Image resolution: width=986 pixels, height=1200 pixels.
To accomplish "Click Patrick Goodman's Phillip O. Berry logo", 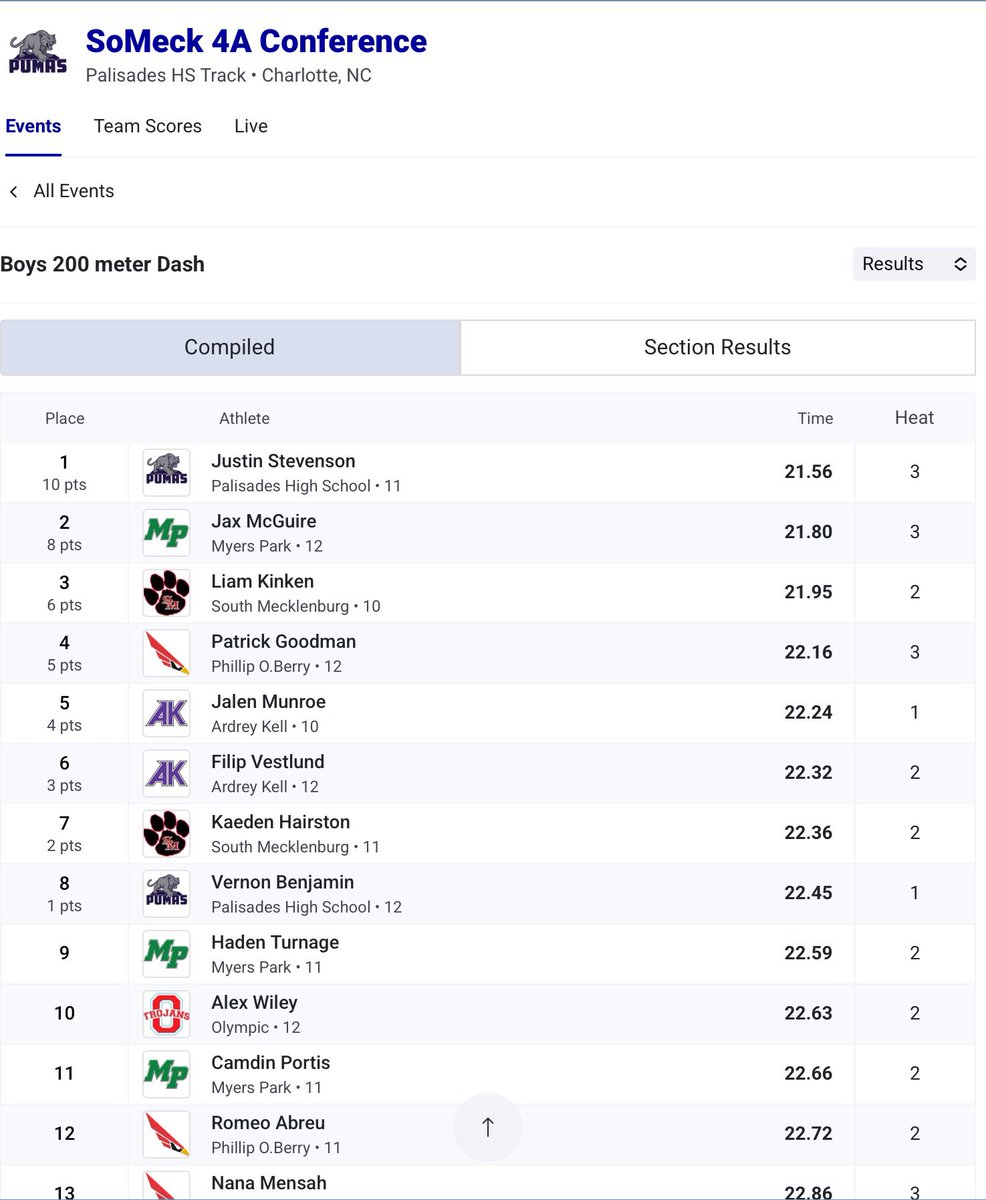I will [166, 653].
